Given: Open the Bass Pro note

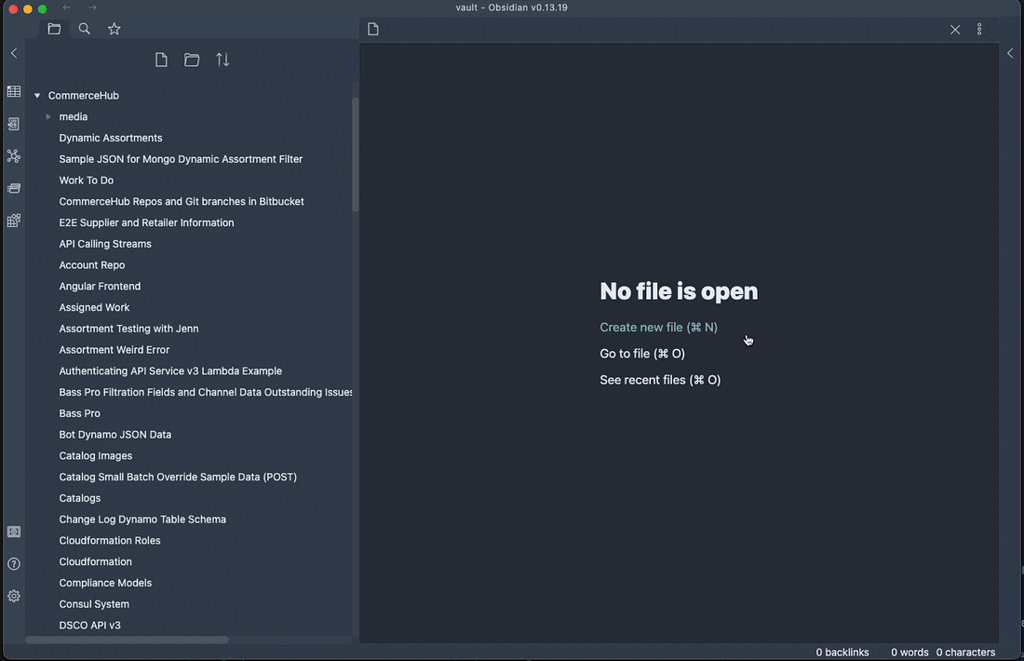Looking at the screenshot, I should pos(80,413).
